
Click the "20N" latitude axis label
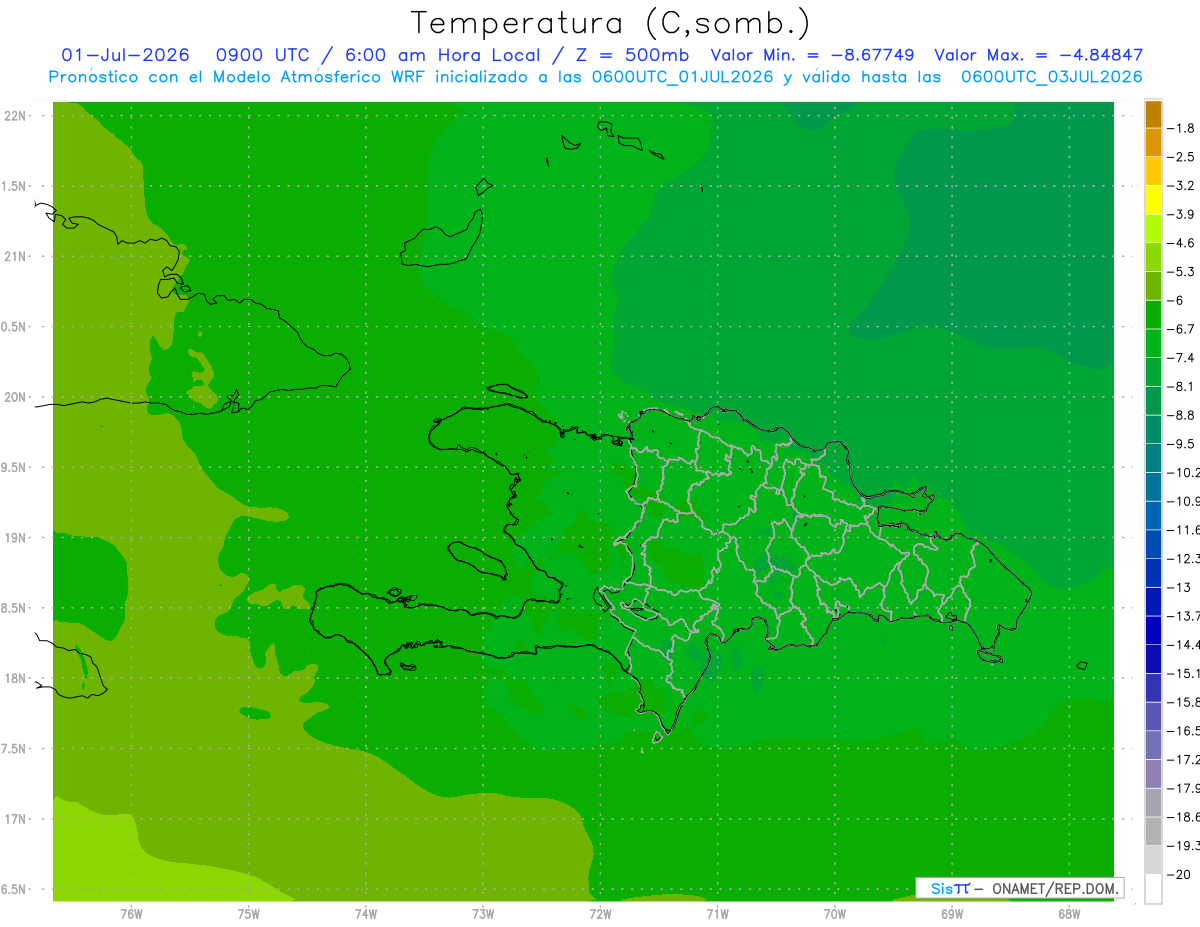[x=17, y=397]
